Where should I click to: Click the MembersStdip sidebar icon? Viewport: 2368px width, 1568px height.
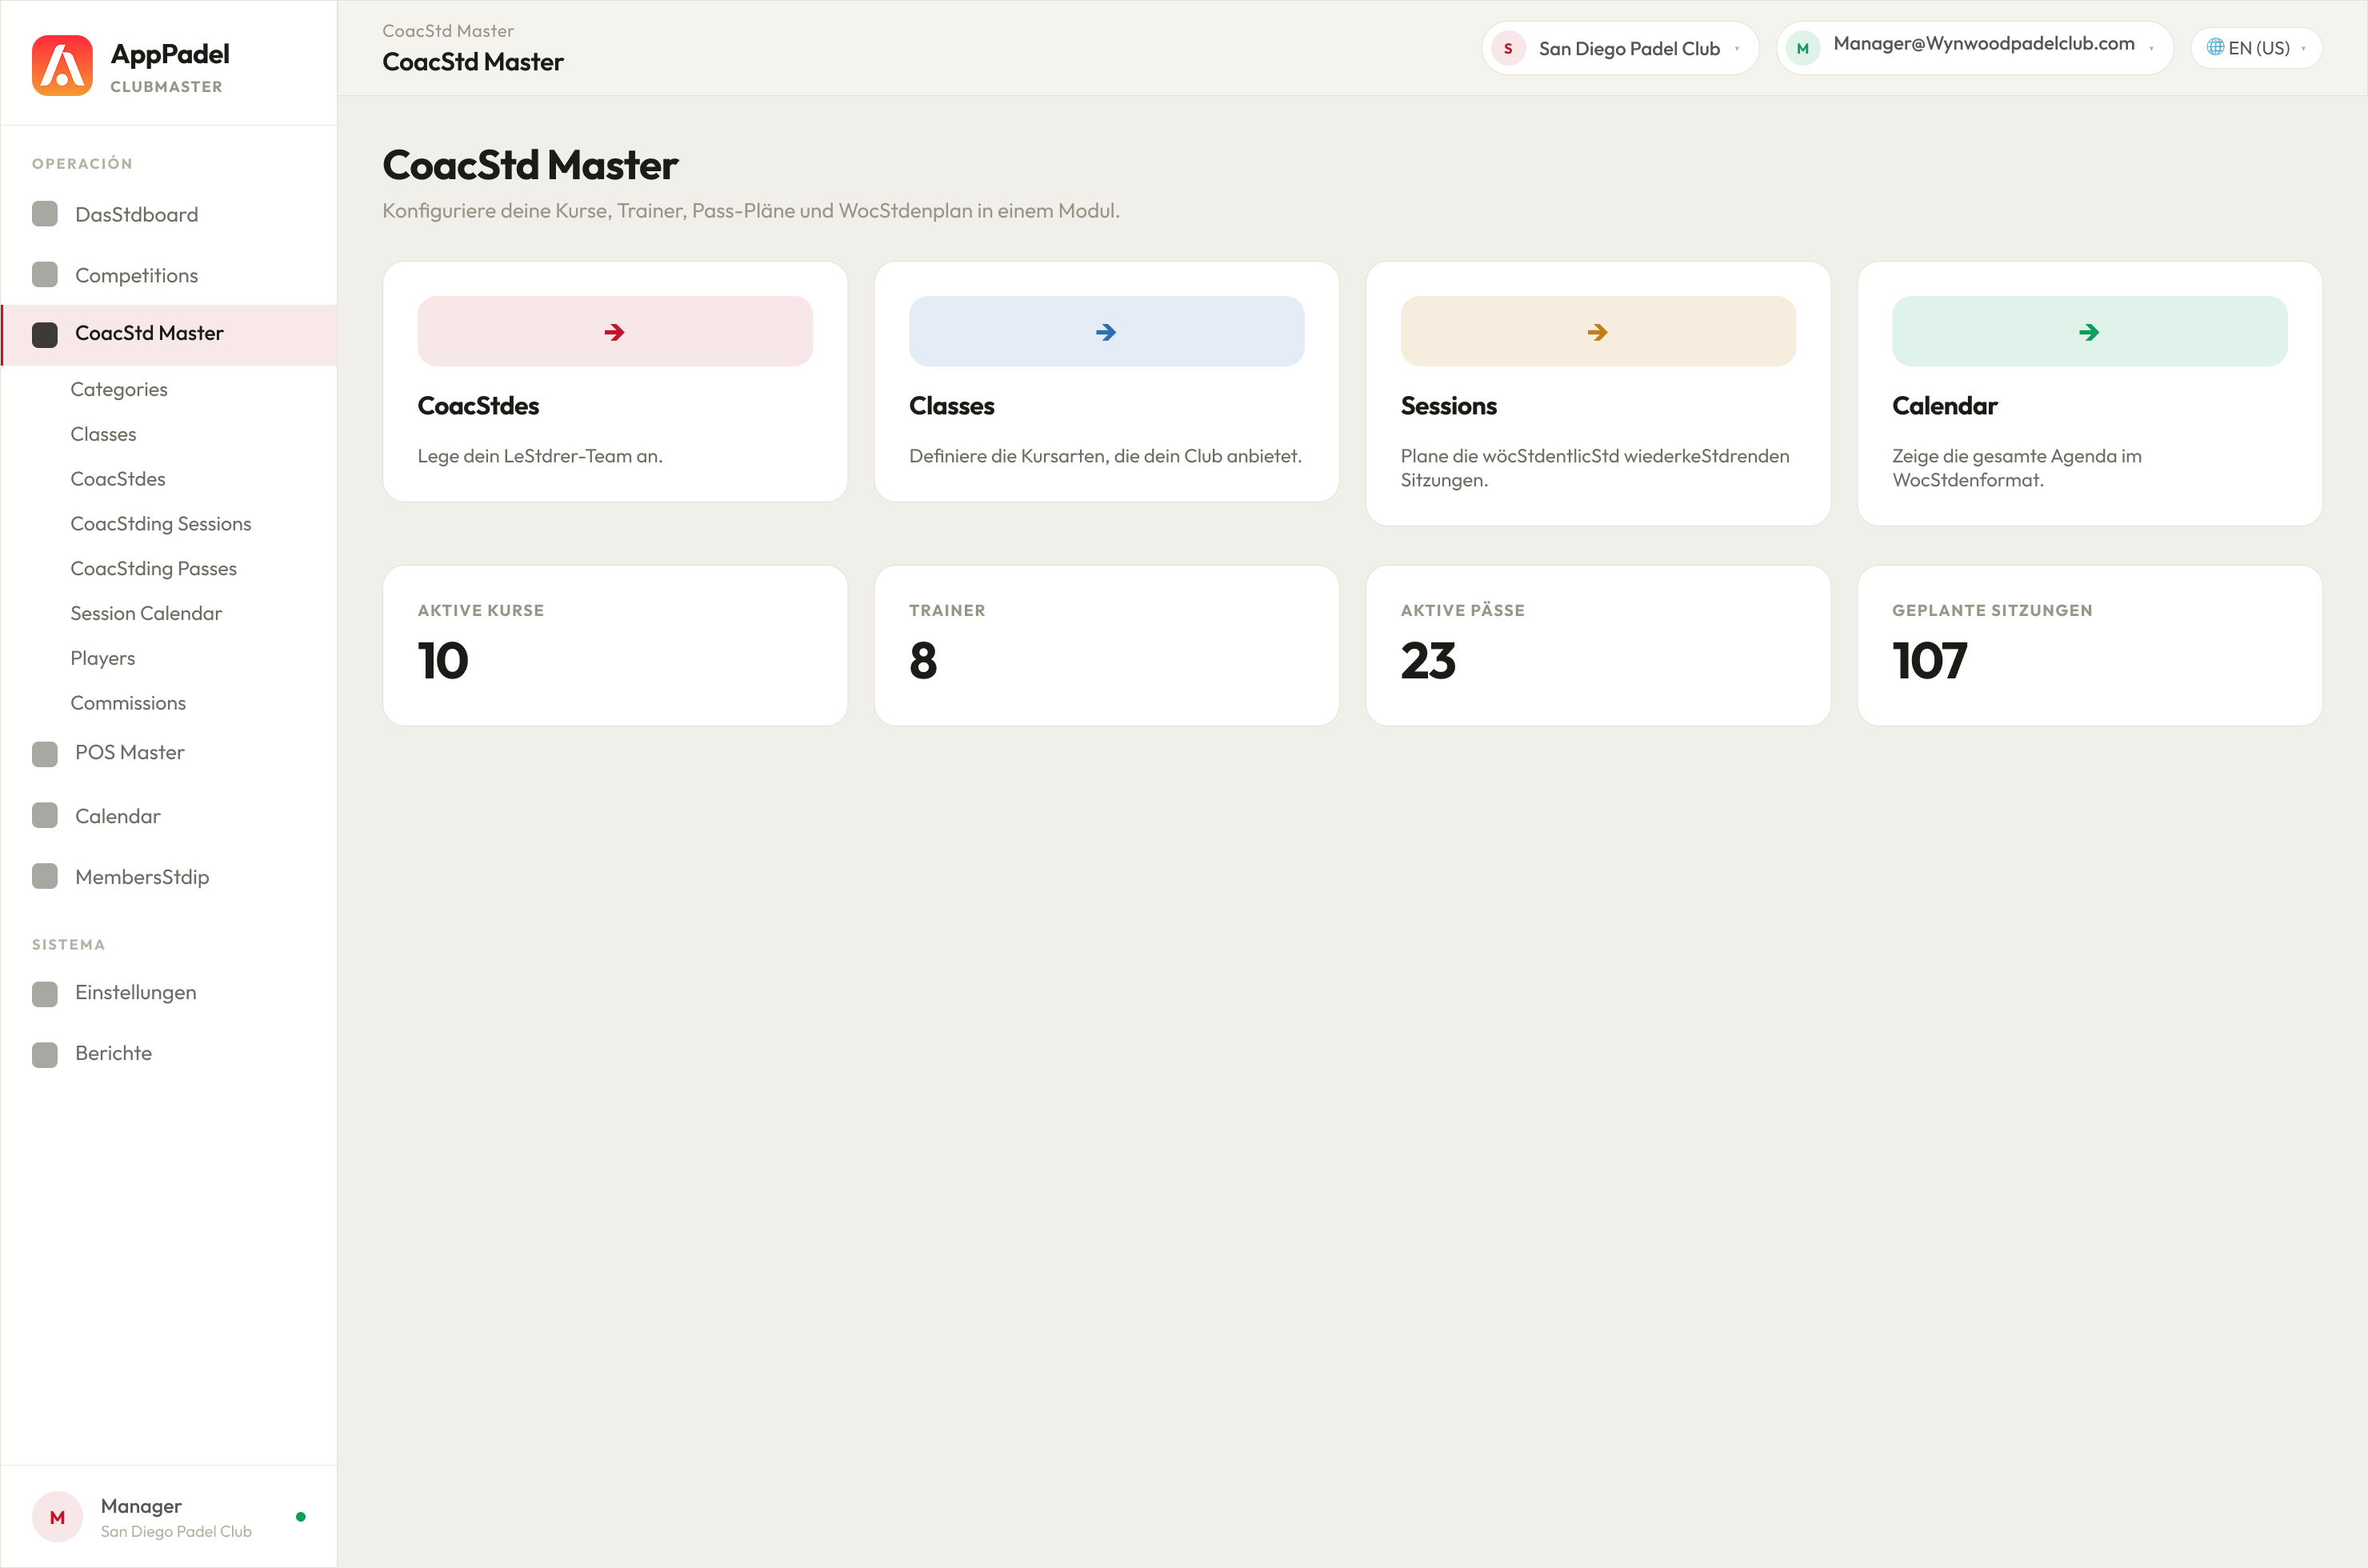click(x=45, y=876)
